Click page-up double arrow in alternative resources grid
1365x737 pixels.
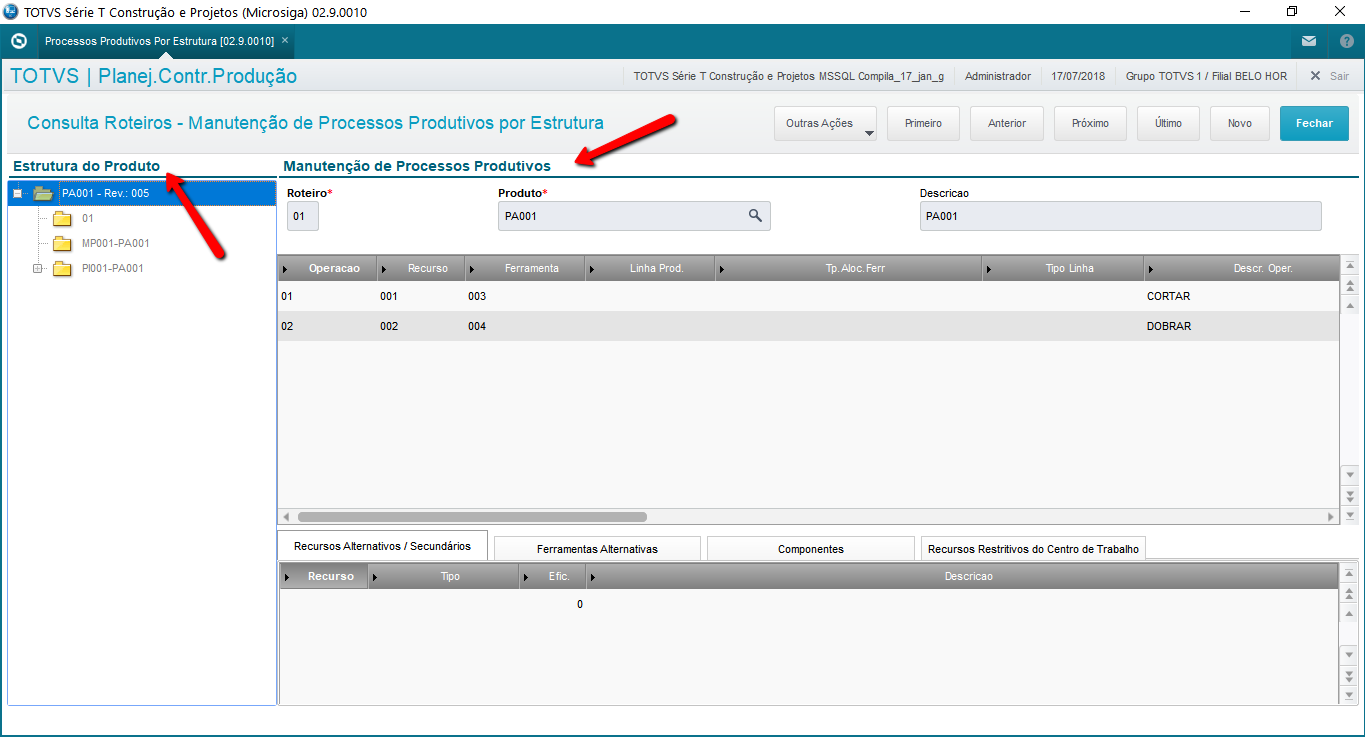click(1350, 593)
